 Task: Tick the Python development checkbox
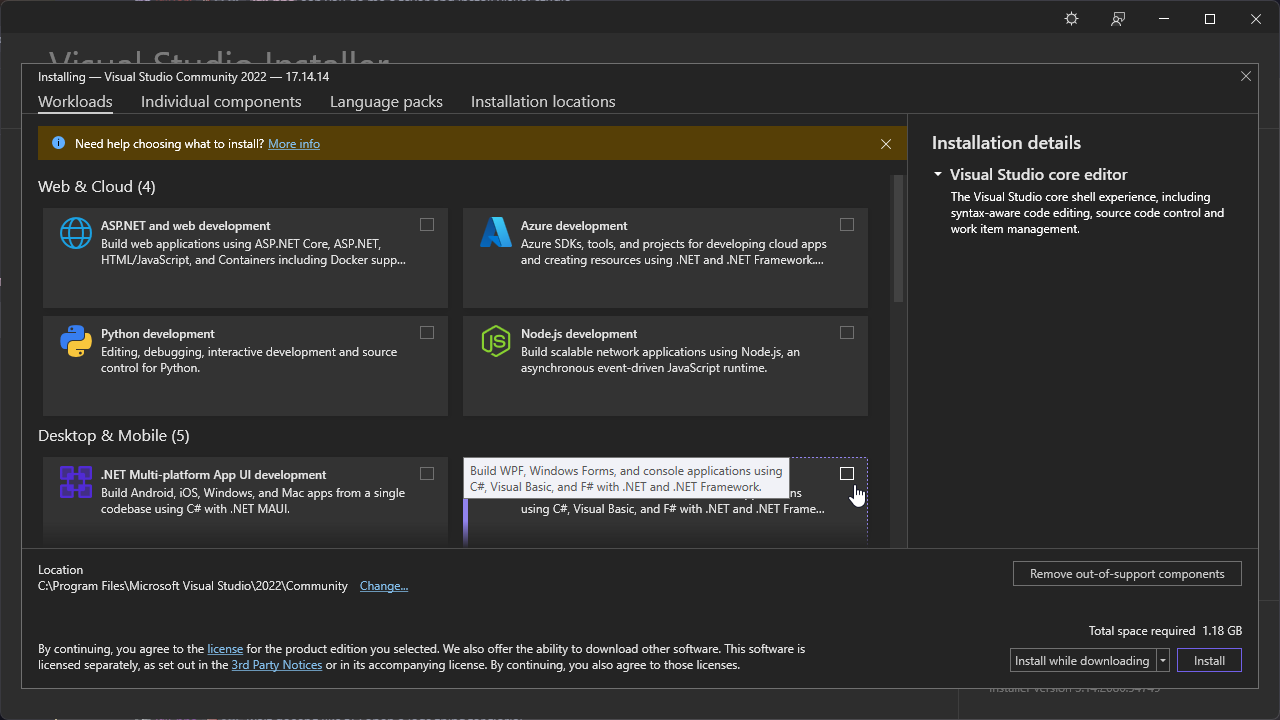click(x=427, y=333)
